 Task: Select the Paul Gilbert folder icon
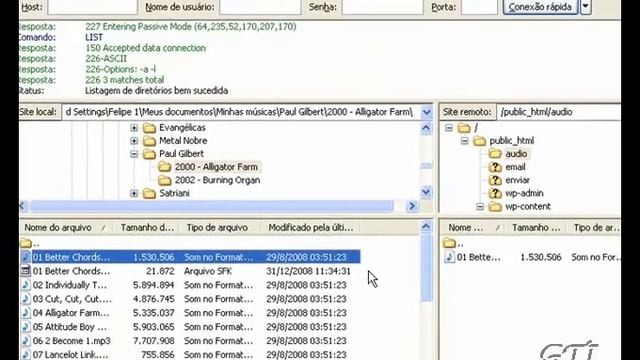coord(149,154)
